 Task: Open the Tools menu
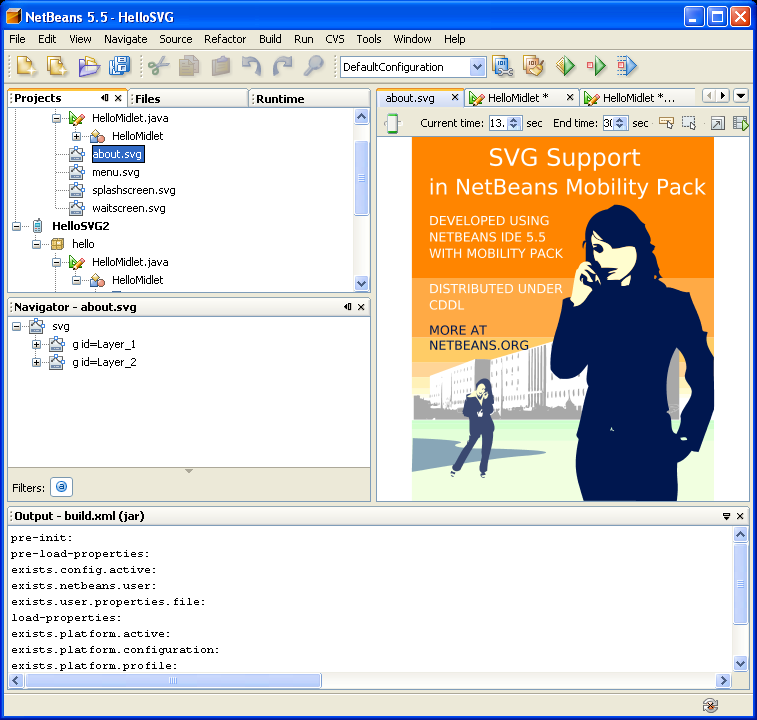(x=369, y=39)
